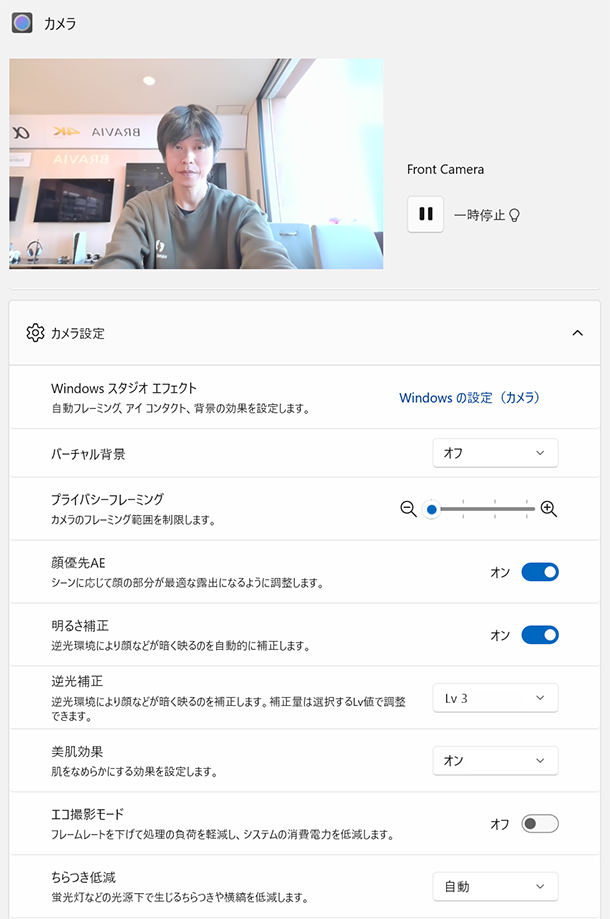Image resolution: width=610 pixels, height=919 pixels.
Task: Click the zoom-in magnifier for privacy framing
Action: pos(548,509)
